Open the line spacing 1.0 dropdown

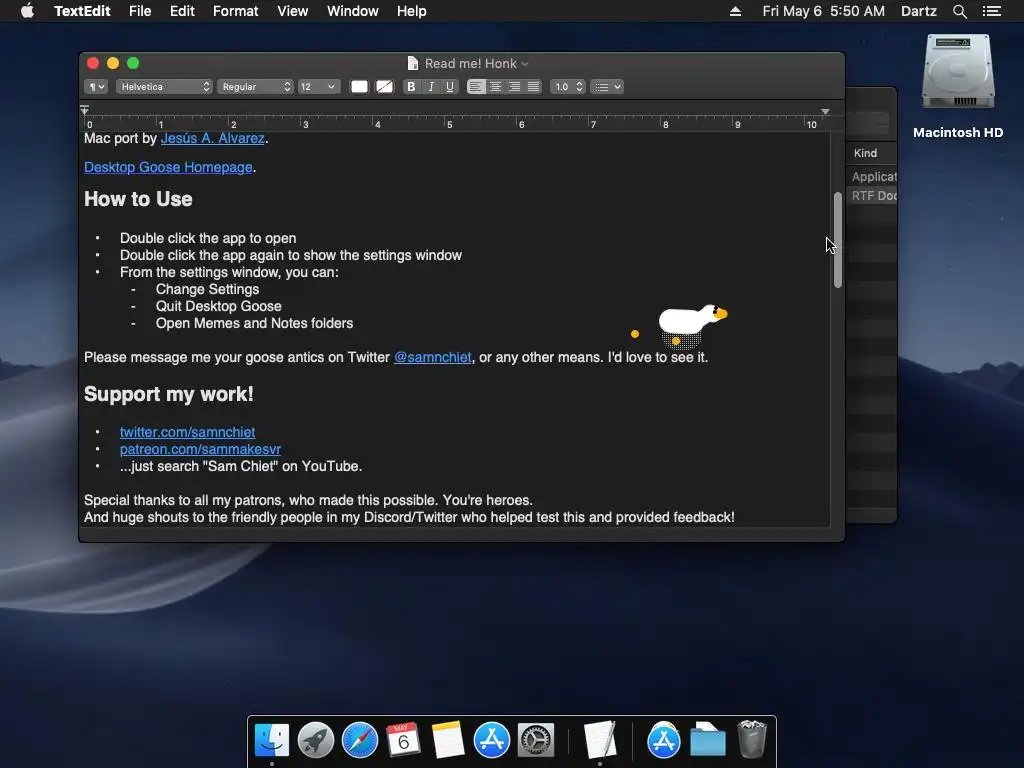tap(567, 87)
